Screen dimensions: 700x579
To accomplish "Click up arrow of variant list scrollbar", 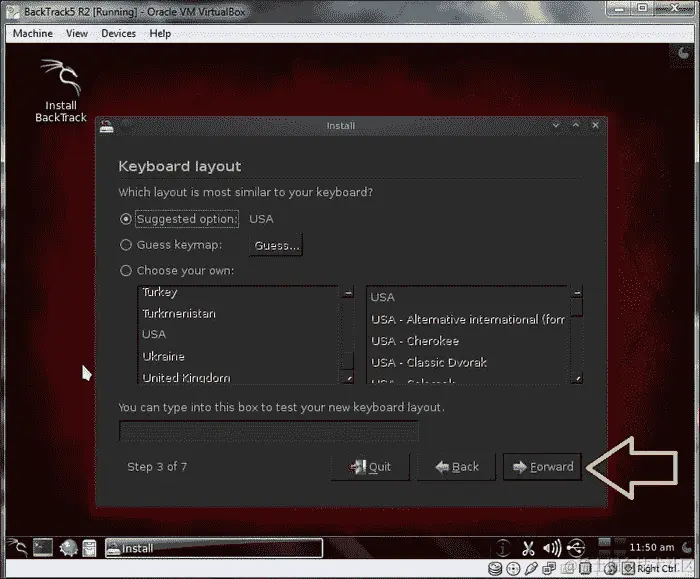I will (577, 293).
